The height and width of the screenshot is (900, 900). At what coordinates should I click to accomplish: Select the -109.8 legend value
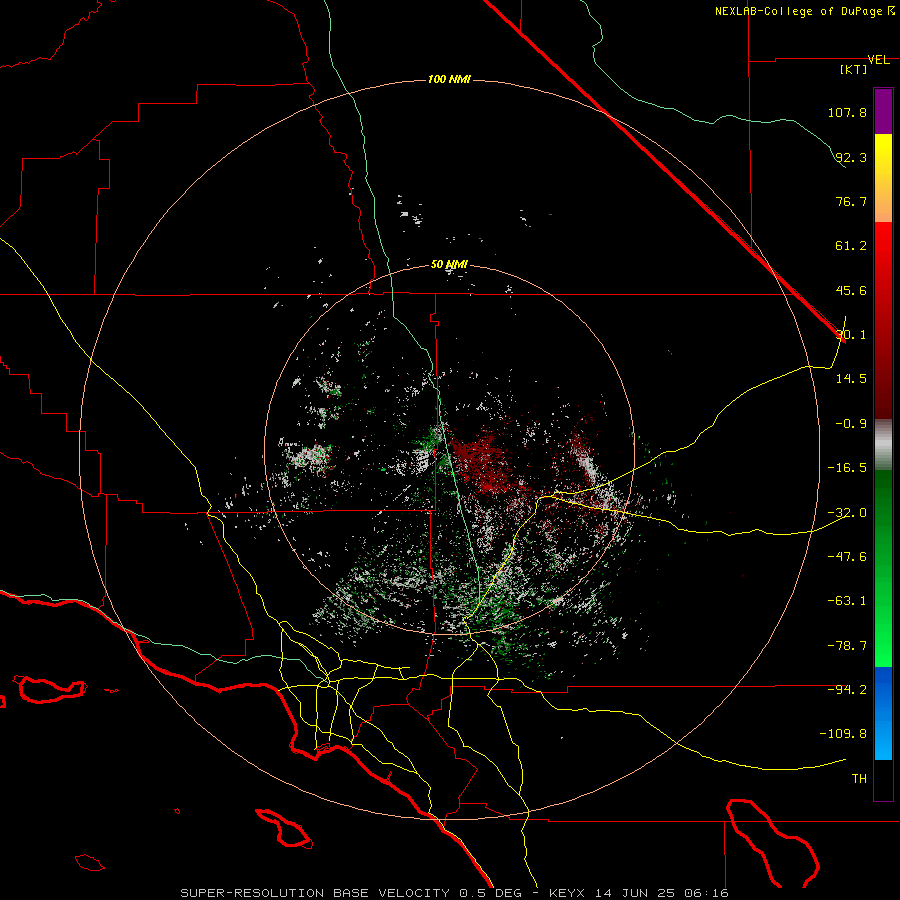[x=843, y=734]
